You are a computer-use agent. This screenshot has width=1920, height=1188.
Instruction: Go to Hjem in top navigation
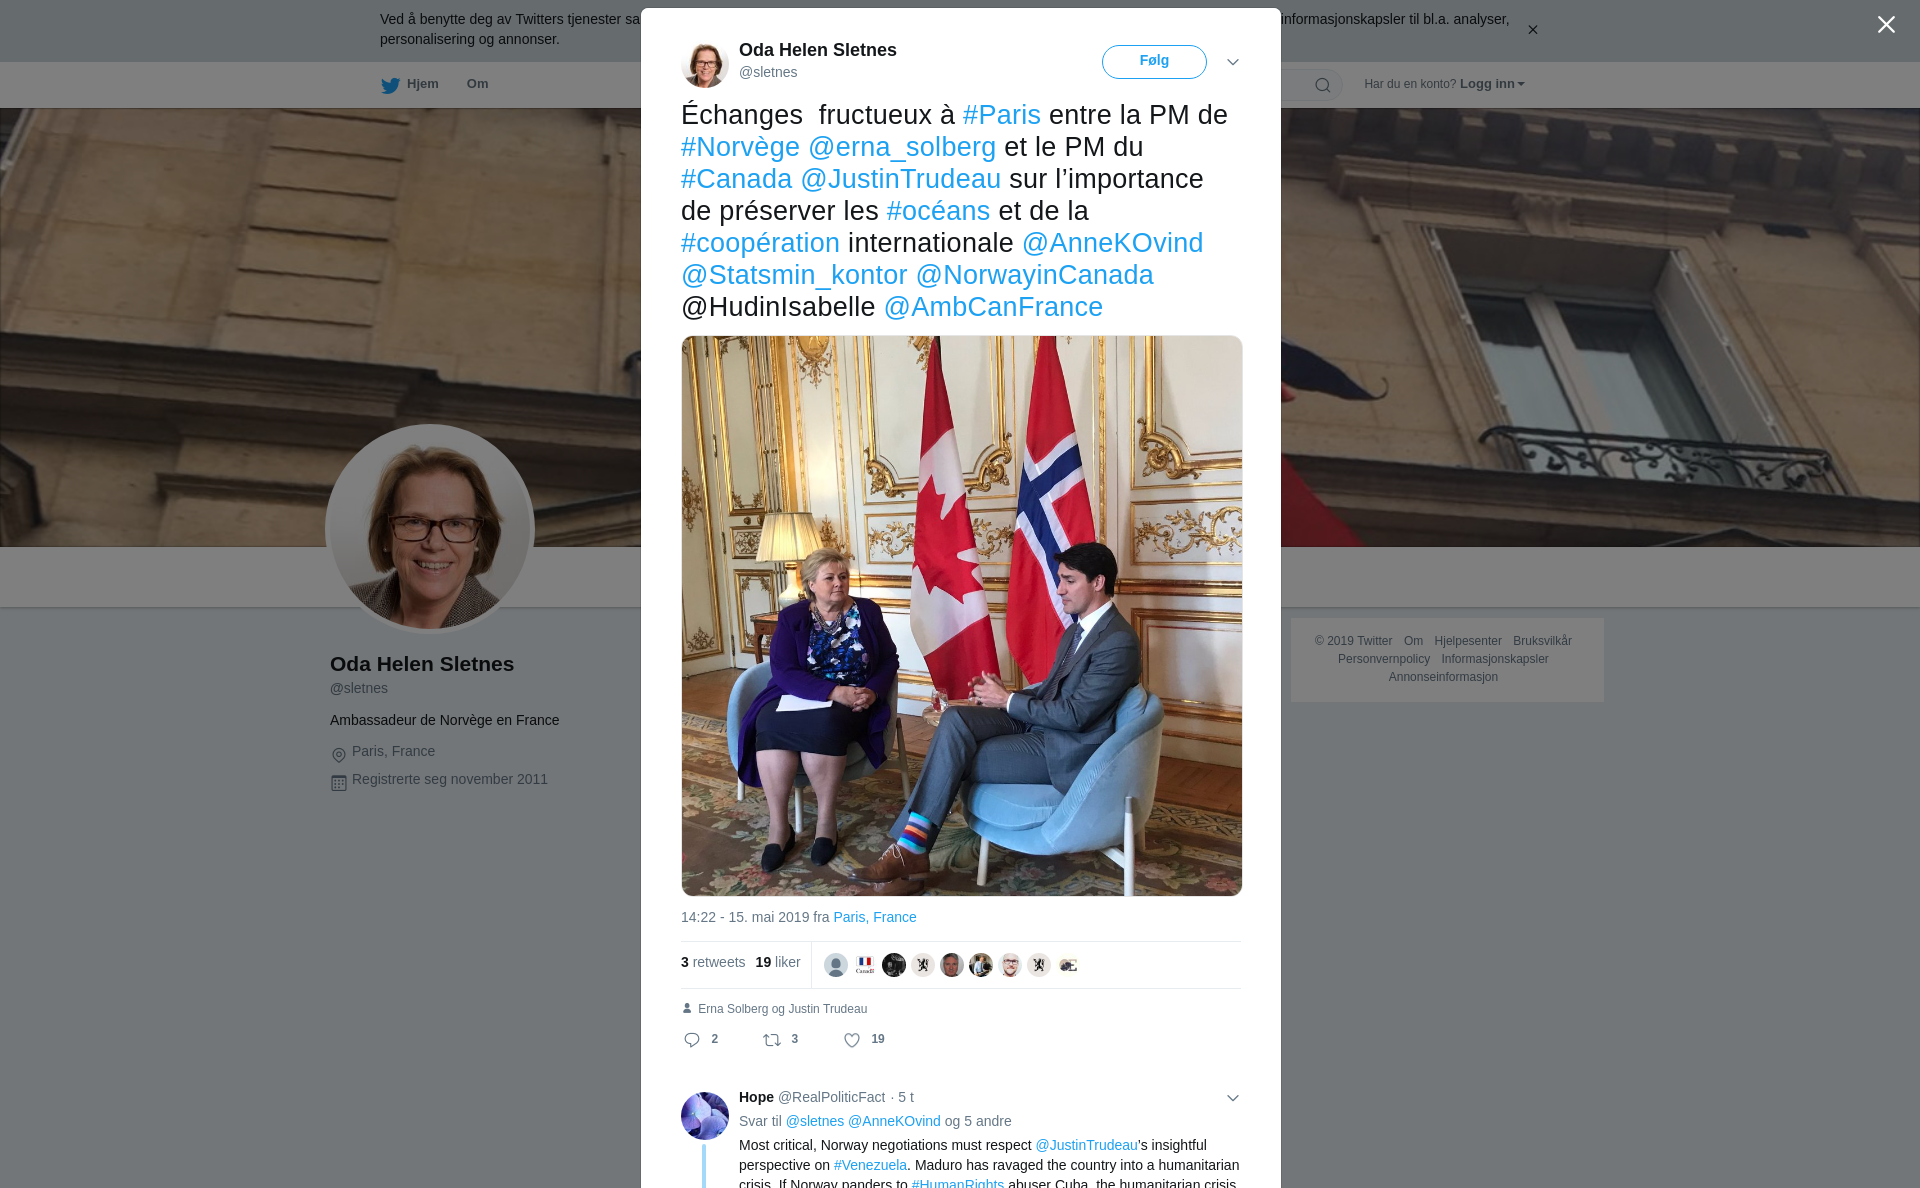[423, 84]
